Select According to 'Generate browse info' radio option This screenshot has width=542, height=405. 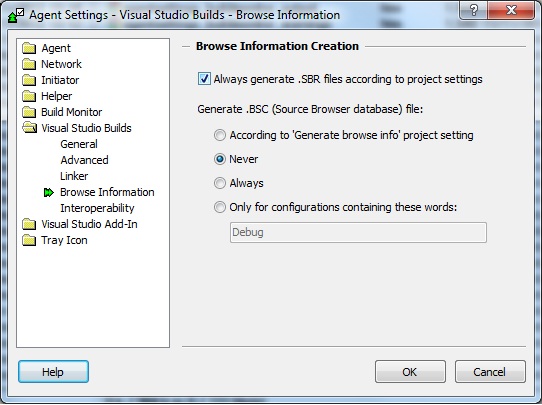(220, 135)
